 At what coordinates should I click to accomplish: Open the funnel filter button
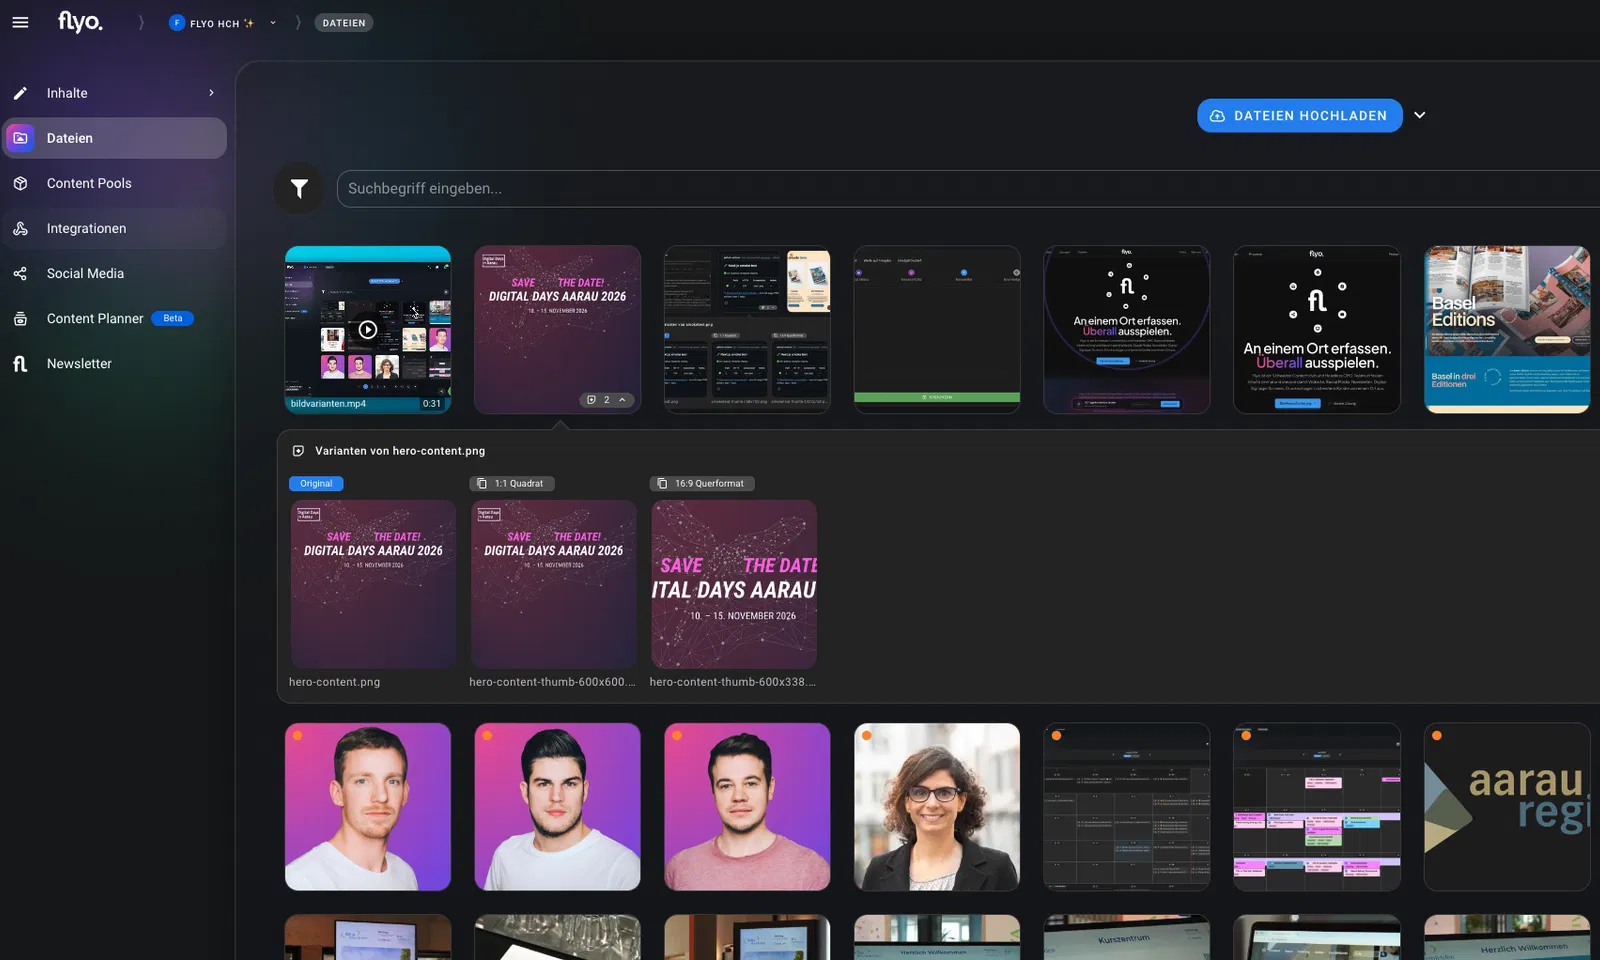(x=299, y=188)
